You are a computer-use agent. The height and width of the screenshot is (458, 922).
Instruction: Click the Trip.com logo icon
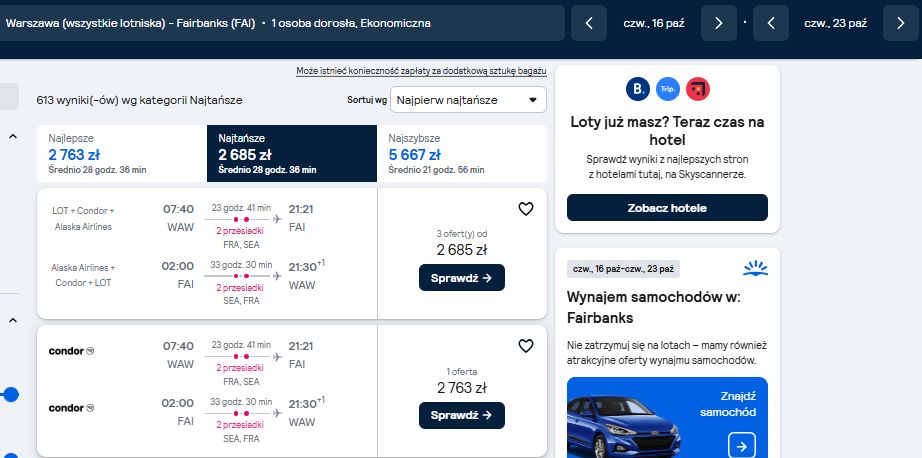(668, 89)
